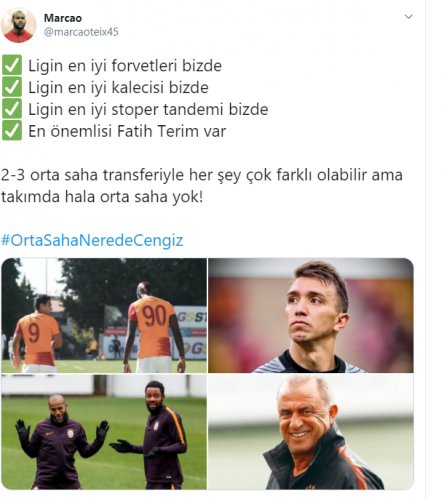The width and height of the screenshot is (444, 499).
Task: Click Marcao's profile avatar
Action: (x=19, y=25)
